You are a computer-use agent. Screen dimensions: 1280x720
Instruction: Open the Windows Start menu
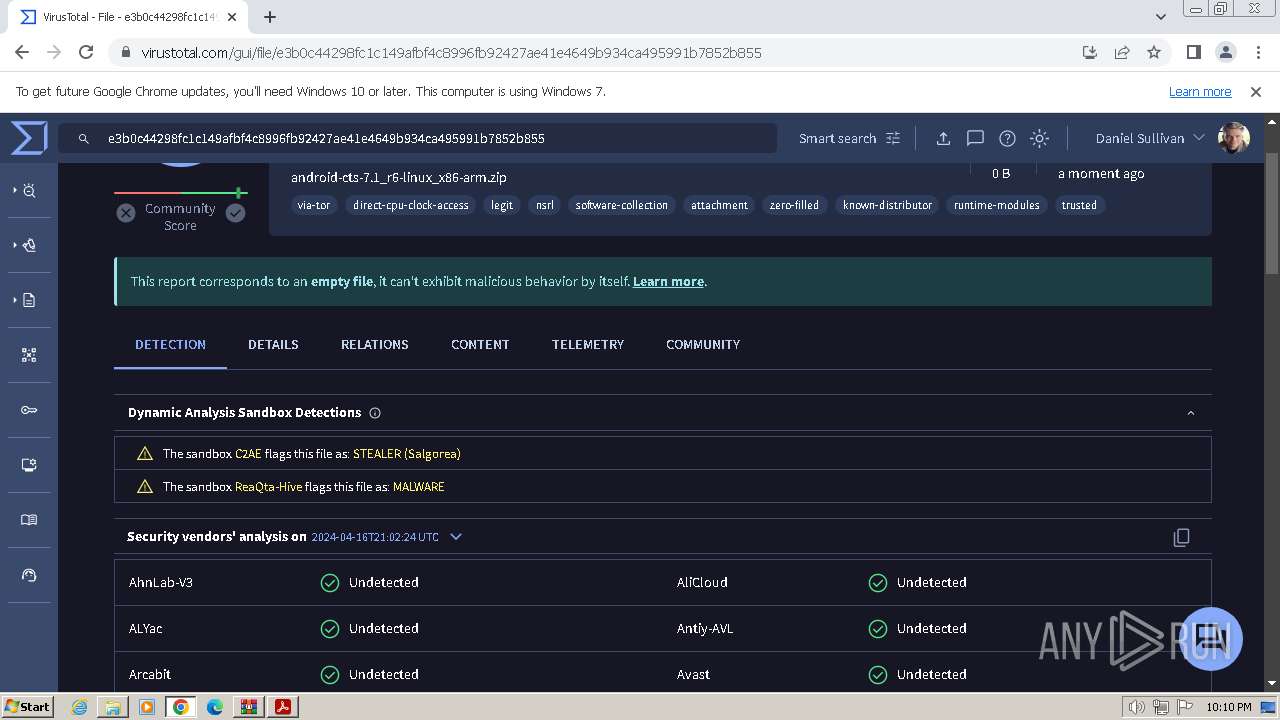tap(28, 706)
